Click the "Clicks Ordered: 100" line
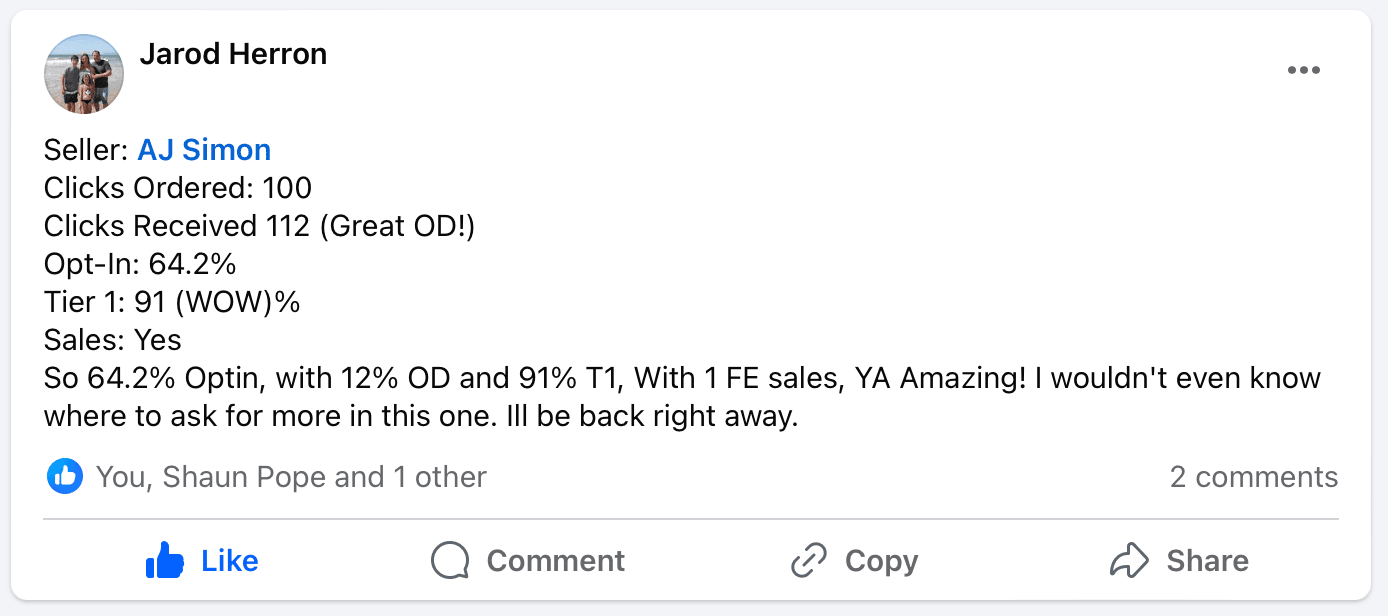 178,188
